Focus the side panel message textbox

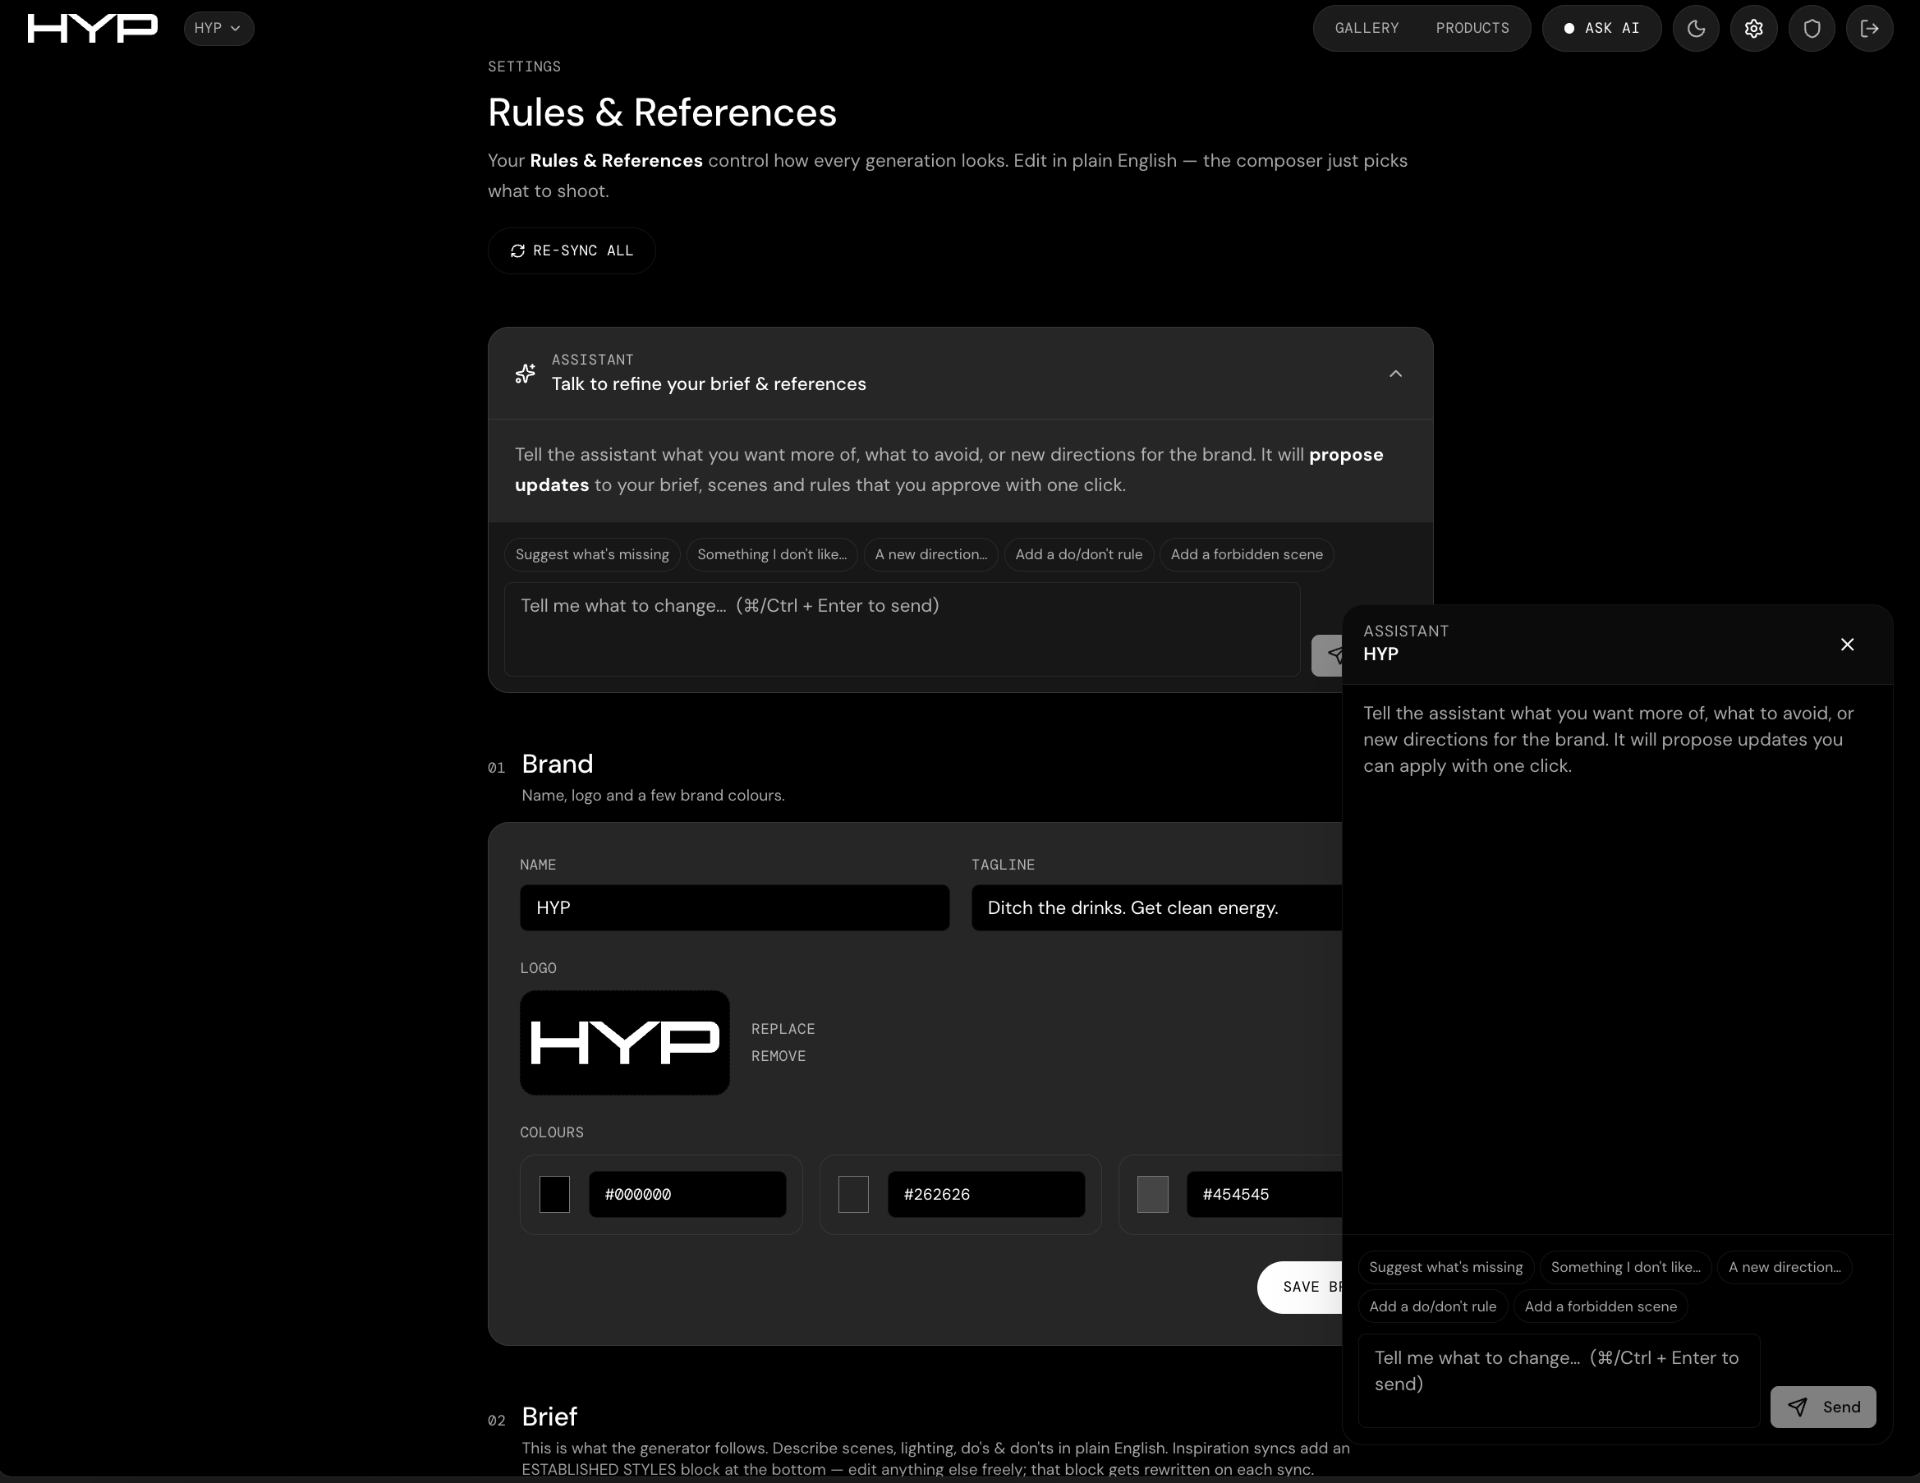pos(1558,1380)
